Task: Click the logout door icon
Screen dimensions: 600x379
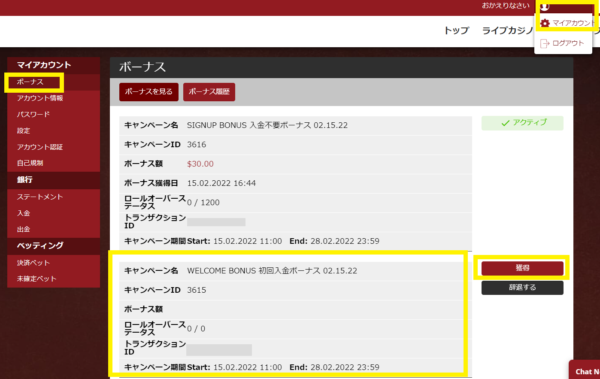Action: point(544,44)
